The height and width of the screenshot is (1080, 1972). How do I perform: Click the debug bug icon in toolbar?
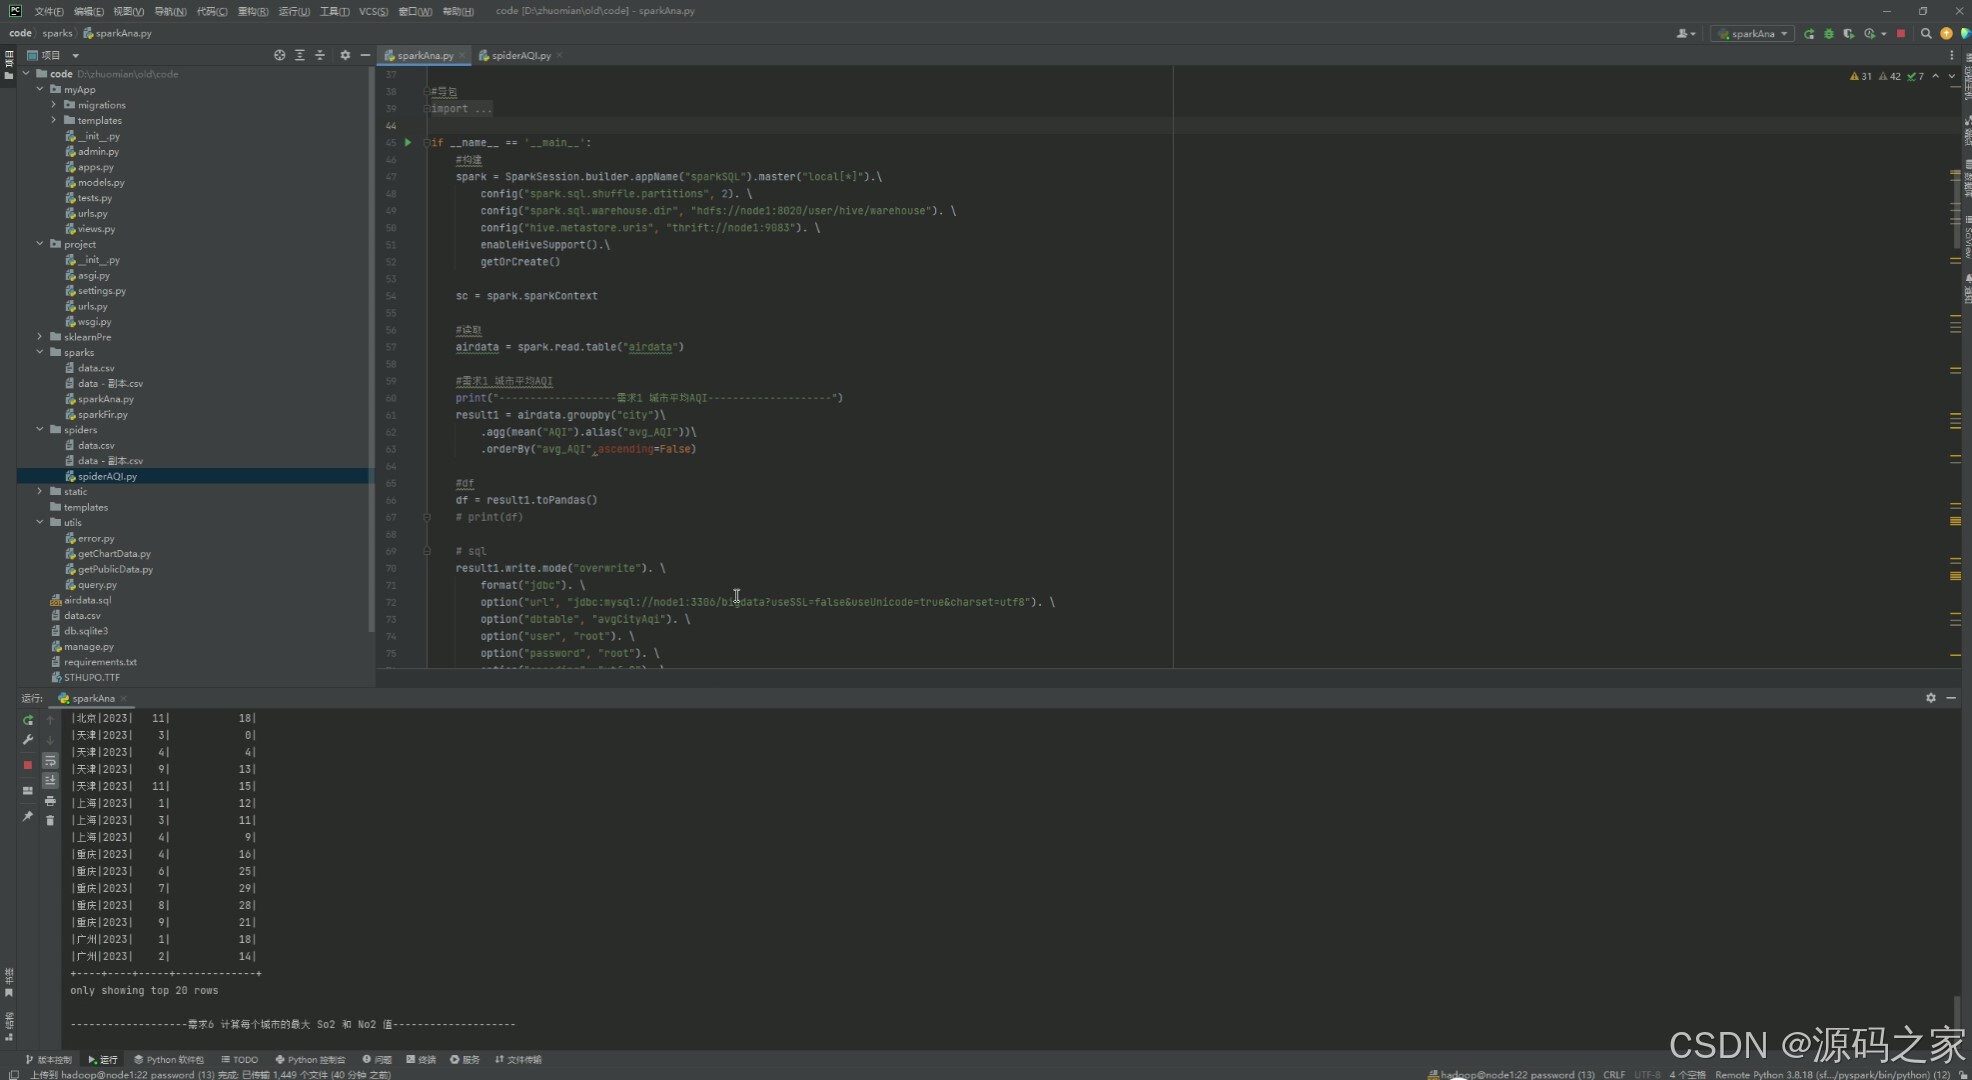[x=1829, y=34]
